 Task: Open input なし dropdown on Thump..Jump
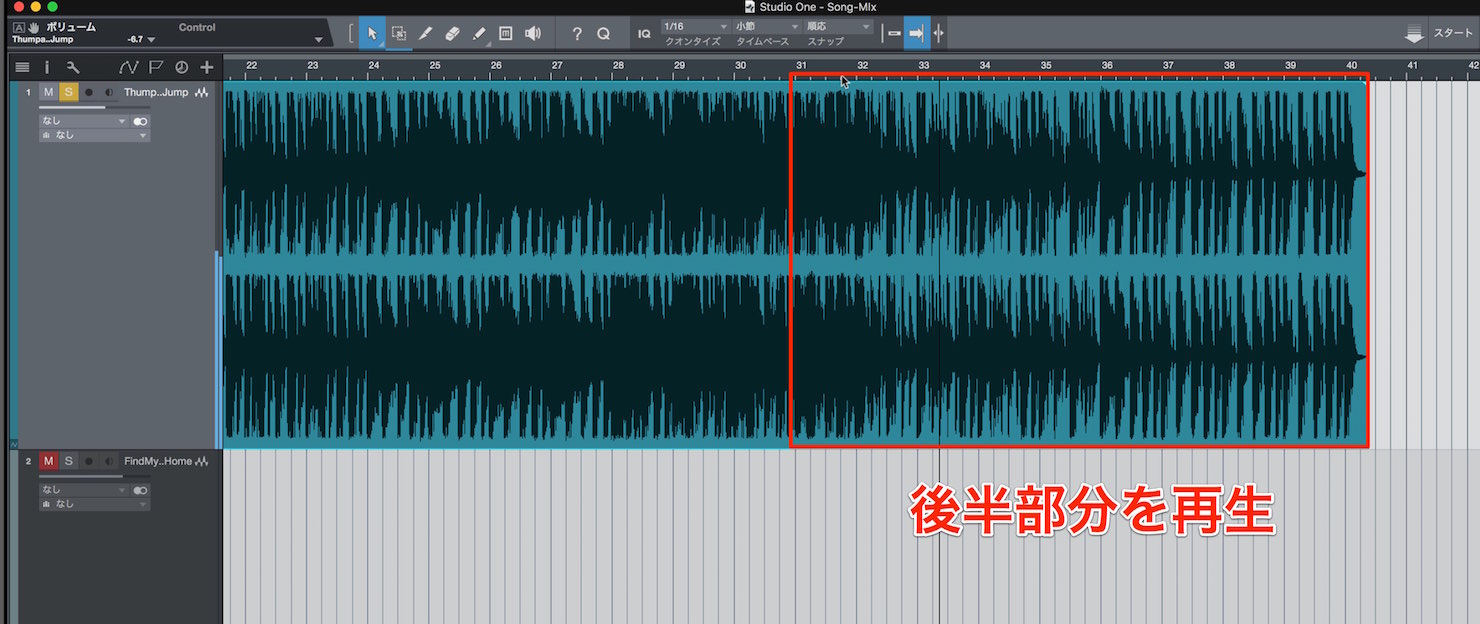tap(83, 121)
